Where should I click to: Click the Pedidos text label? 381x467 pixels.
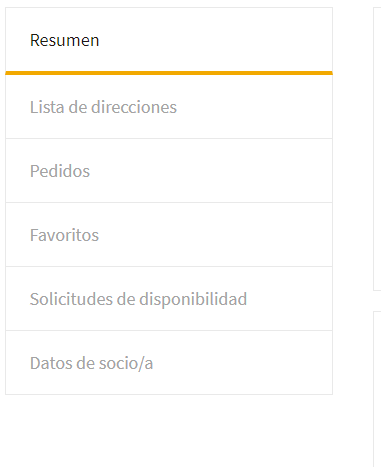tap(60, 171)
